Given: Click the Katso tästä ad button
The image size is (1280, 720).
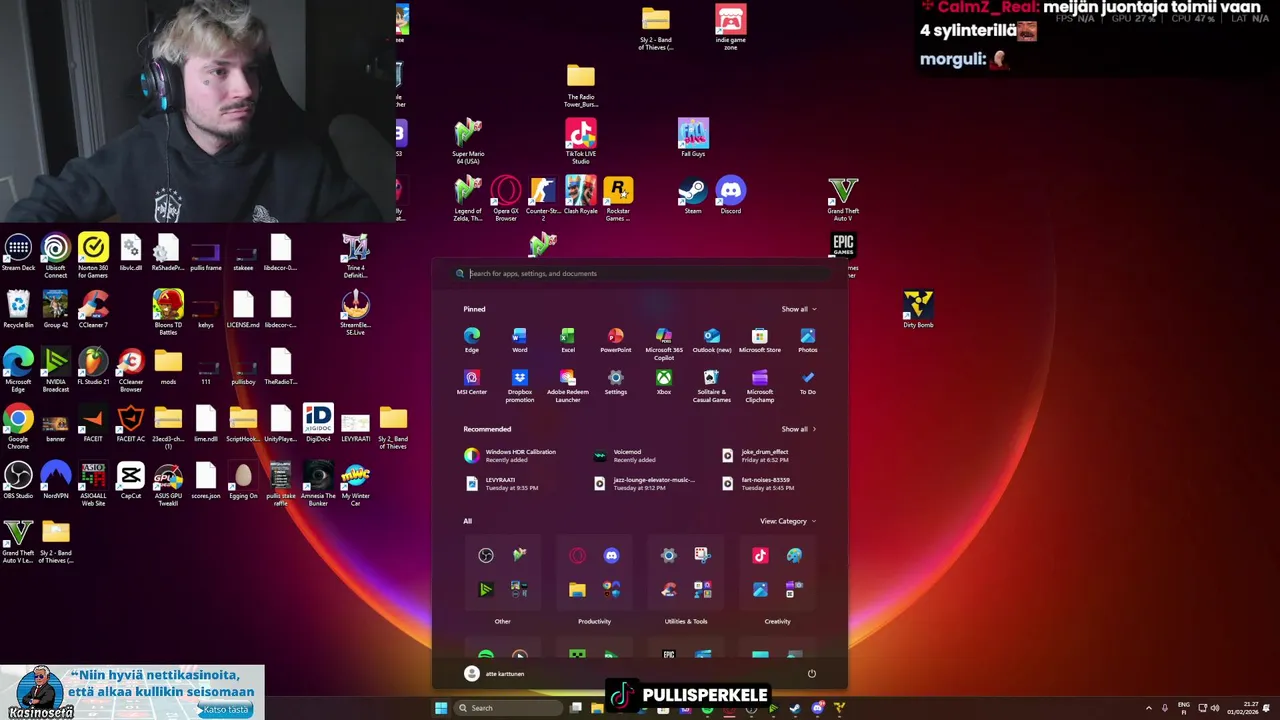Looking at the screenshot, I should pos(225,710).
